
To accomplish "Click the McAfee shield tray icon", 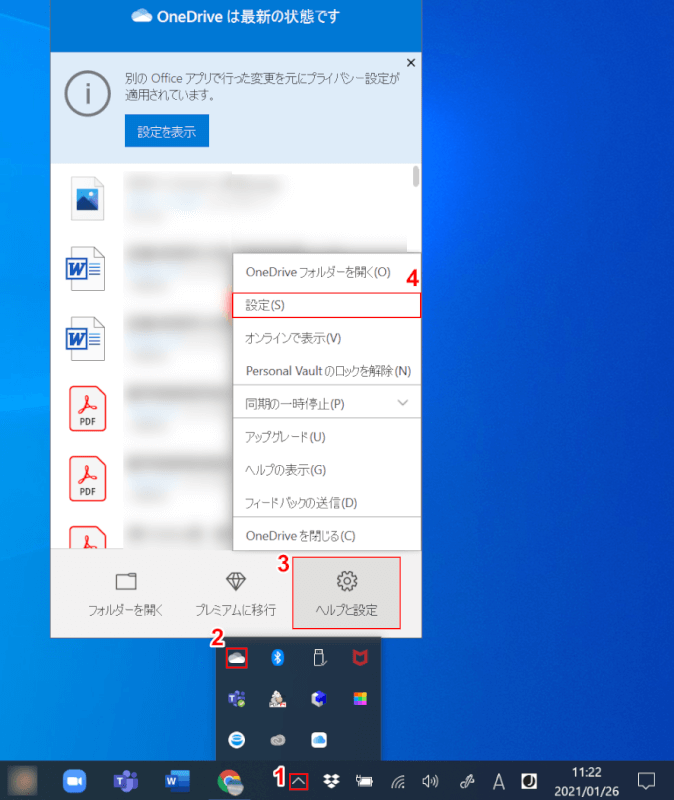I will [360, 658].
